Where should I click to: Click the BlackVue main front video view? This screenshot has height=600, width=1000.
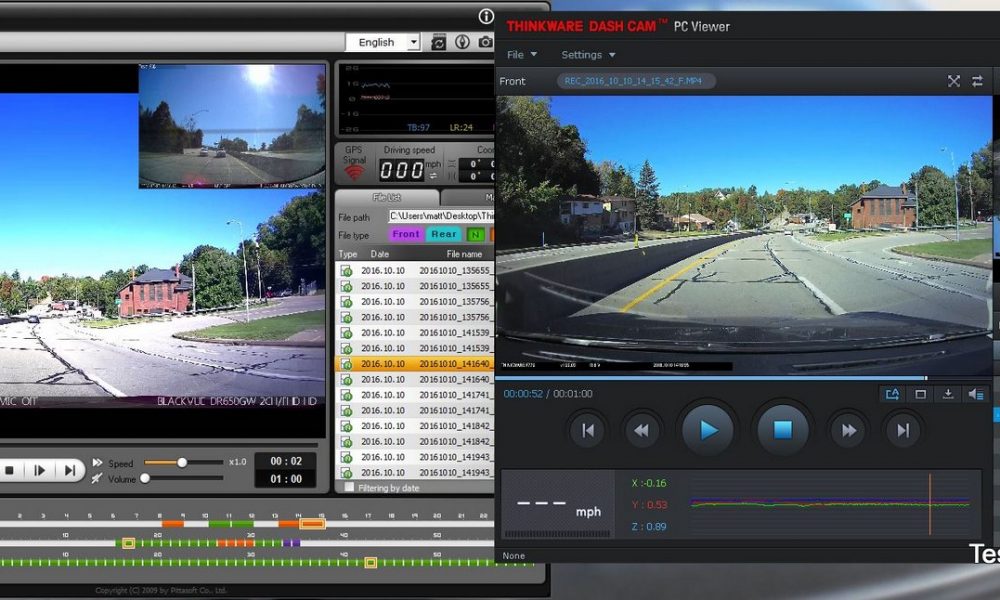162,251
